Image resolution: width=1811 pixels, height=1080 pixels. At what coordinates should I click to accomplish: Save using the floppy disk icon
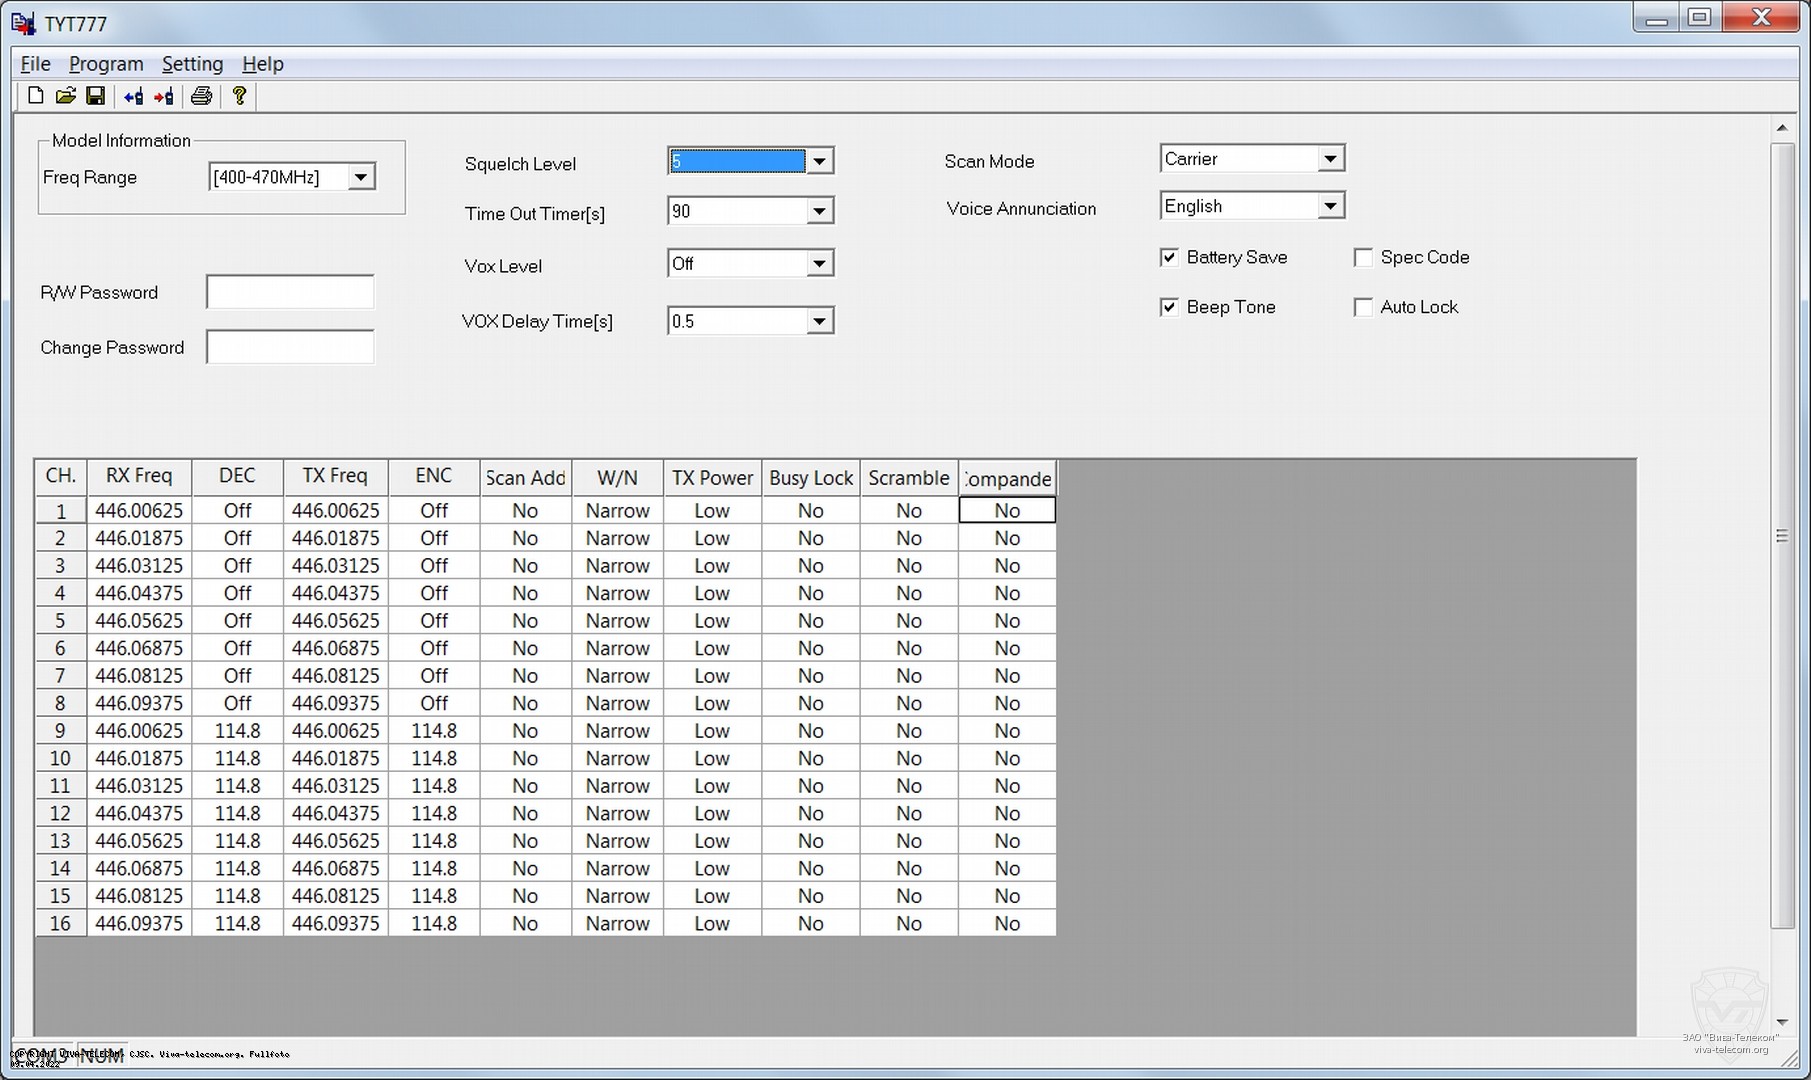(x=96, y=96)
